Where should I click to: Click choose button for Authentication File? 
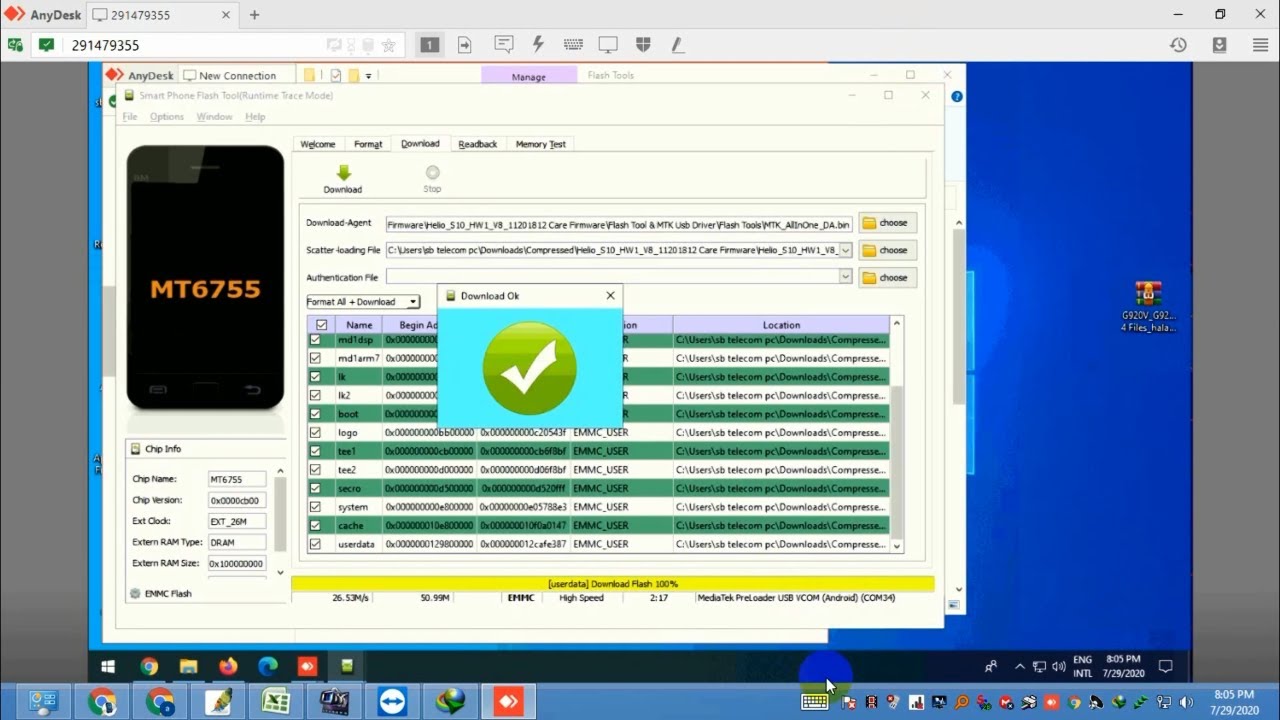[x=887, y=277]
